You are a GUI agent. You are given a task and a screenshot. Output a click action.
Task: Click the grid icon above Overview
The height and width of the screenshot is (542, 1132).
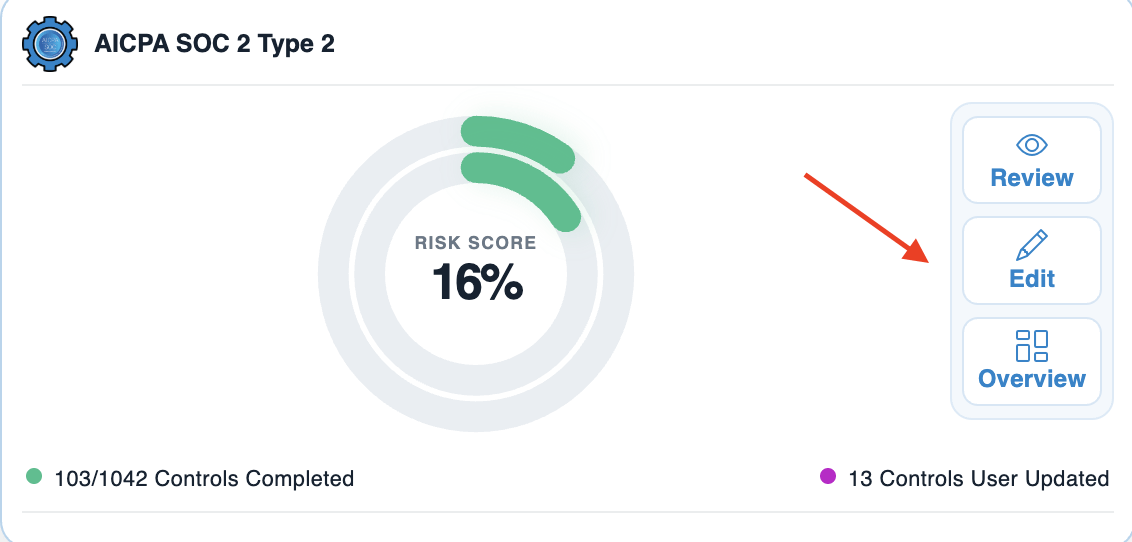pyautogui.click(x=1032, y=346)
